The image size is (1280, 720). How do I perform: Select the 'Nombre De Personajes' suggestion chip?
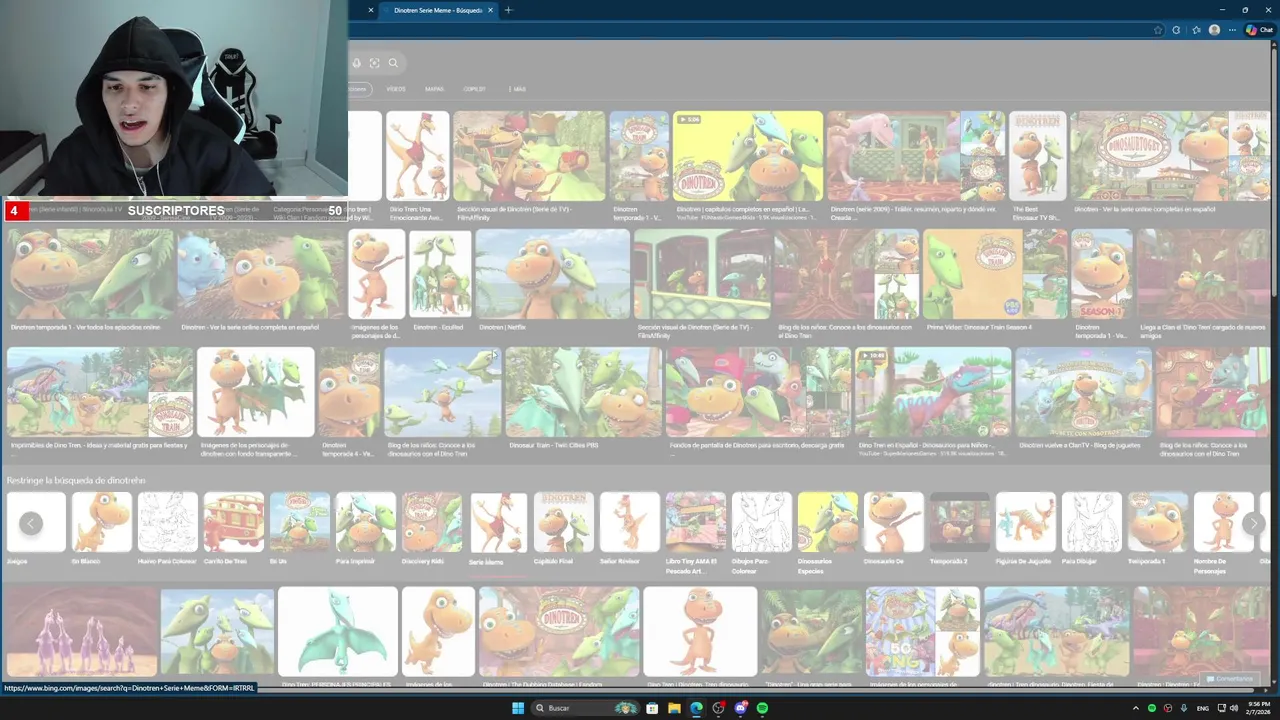point(1224,532)
